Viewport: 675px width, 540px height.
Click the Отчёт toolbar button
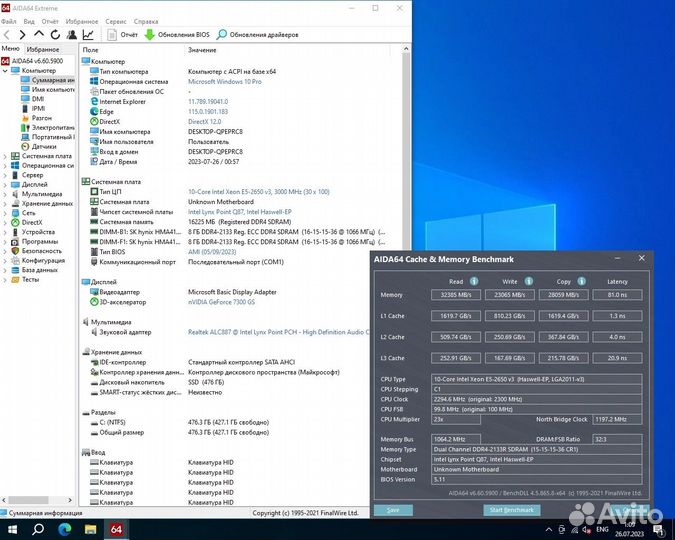pyautogui.click(x=123, y=35)
